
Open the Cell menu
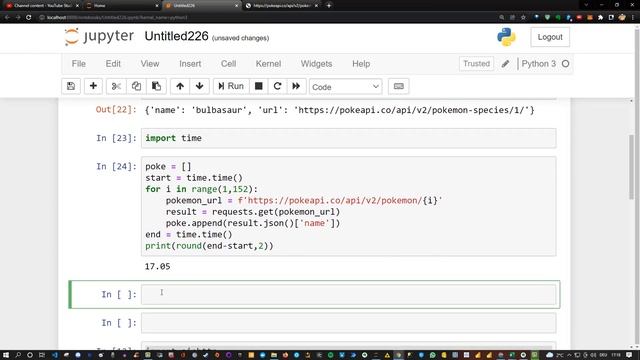coord(229,64)
